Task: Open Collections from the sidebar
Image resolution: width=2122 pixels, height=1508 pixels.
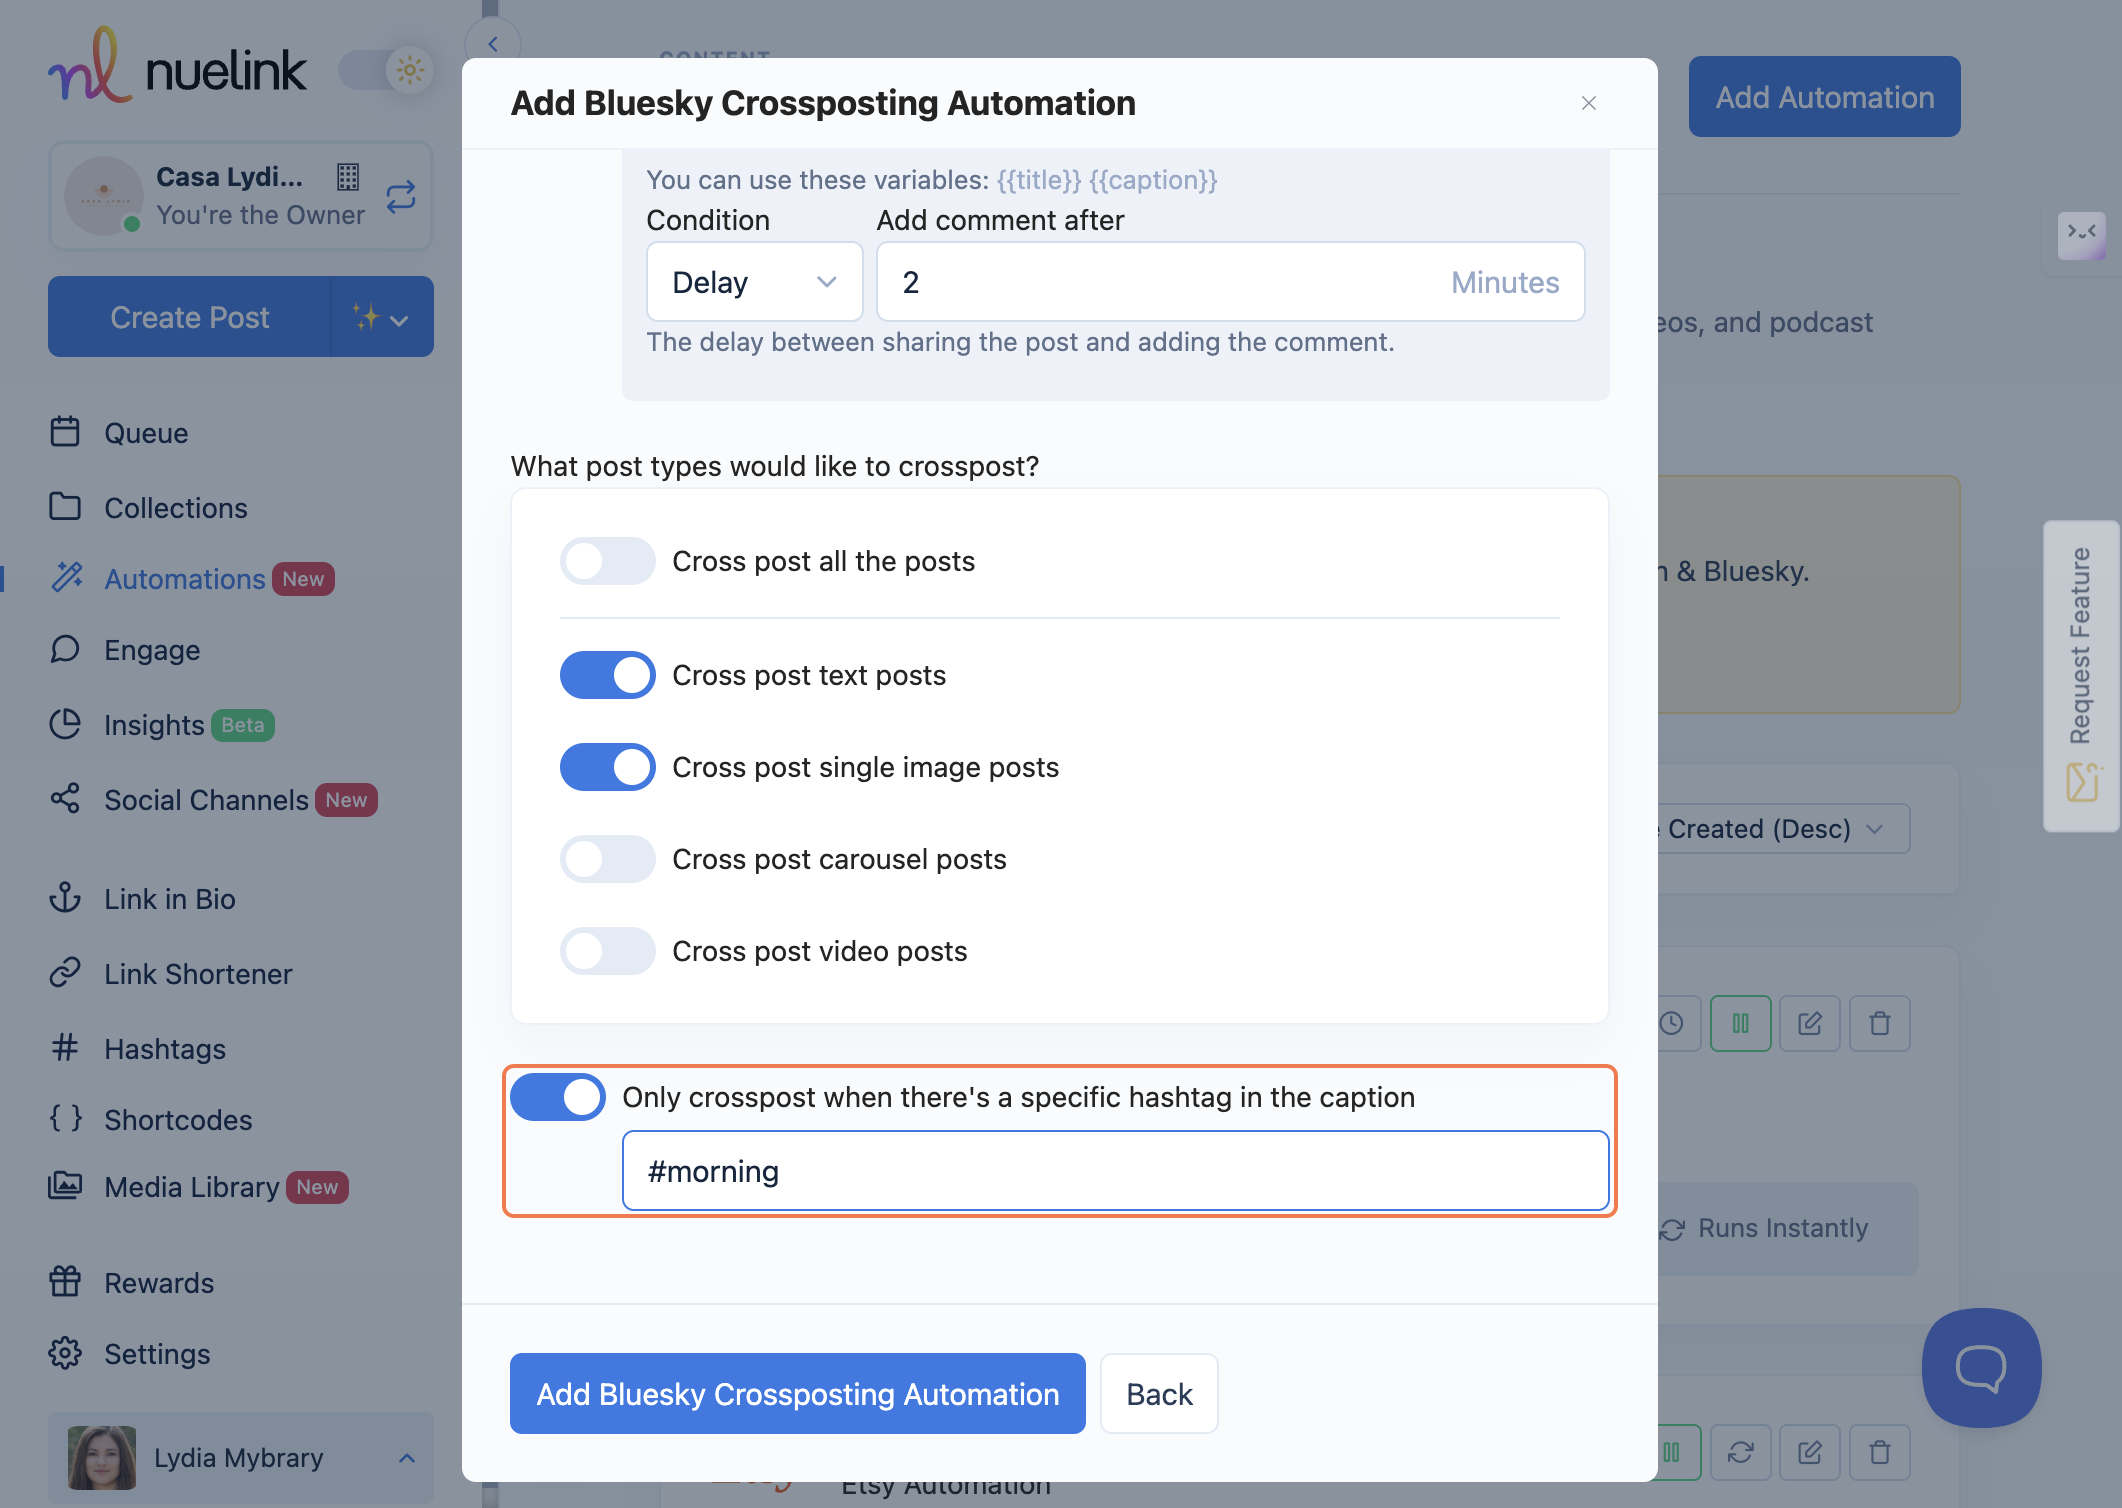Action: 176,507
